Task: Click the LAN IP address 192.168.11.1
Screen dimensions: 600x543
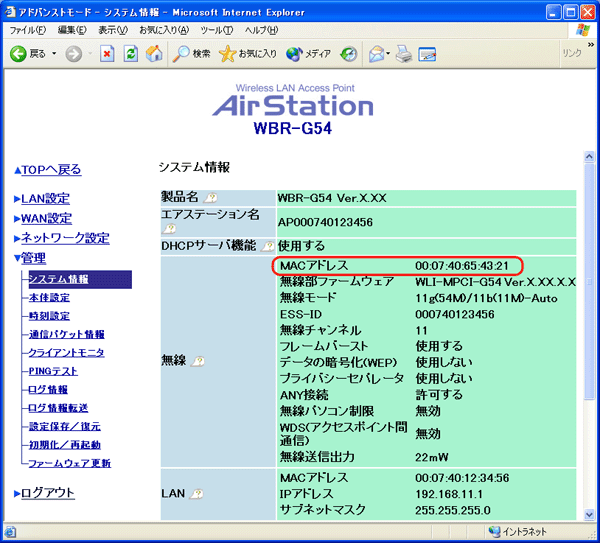Action: click(449, 494)
